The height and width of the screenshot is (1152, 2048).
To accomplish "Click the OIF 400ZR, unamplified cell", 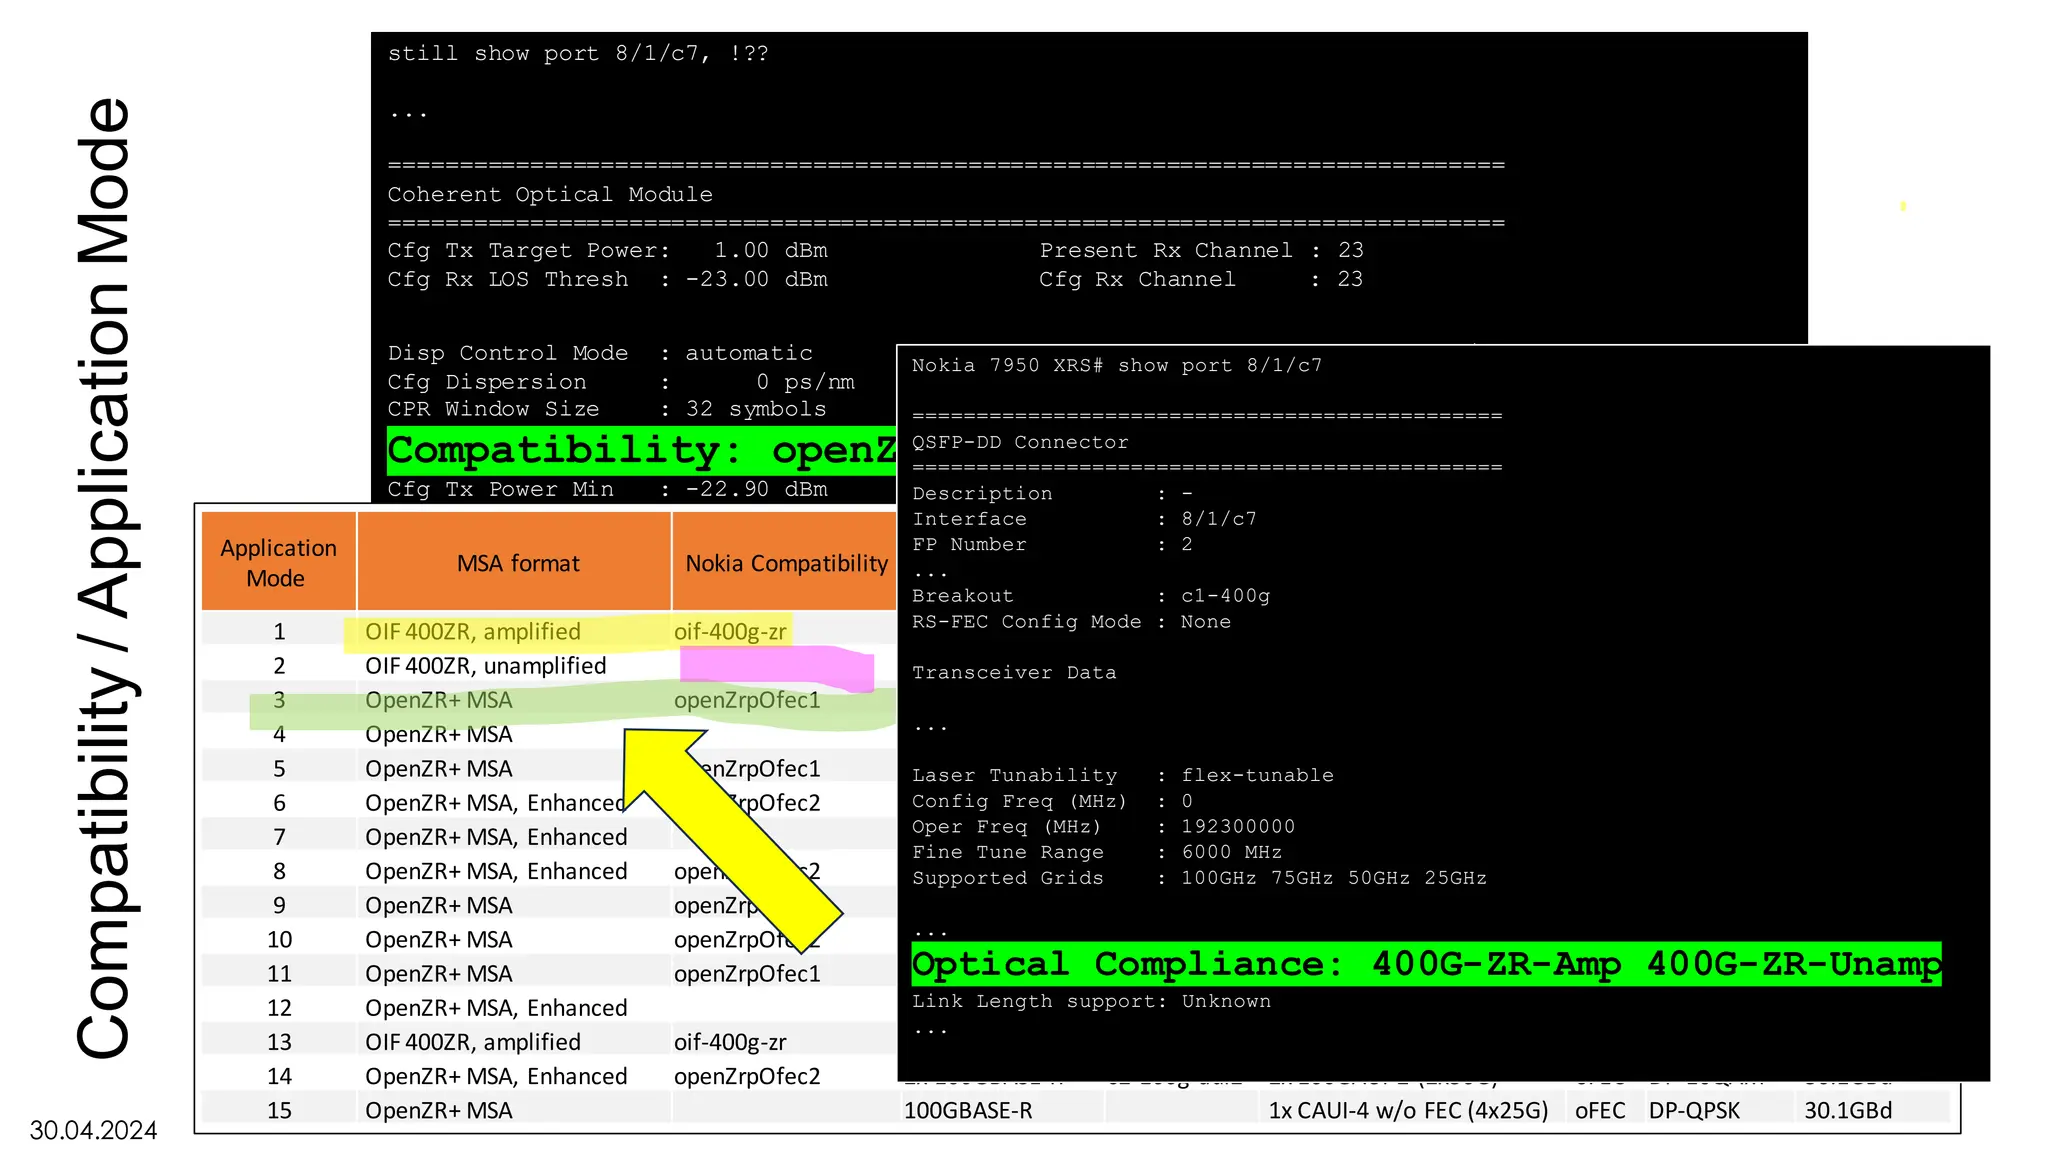I will [x=485, y=666].
